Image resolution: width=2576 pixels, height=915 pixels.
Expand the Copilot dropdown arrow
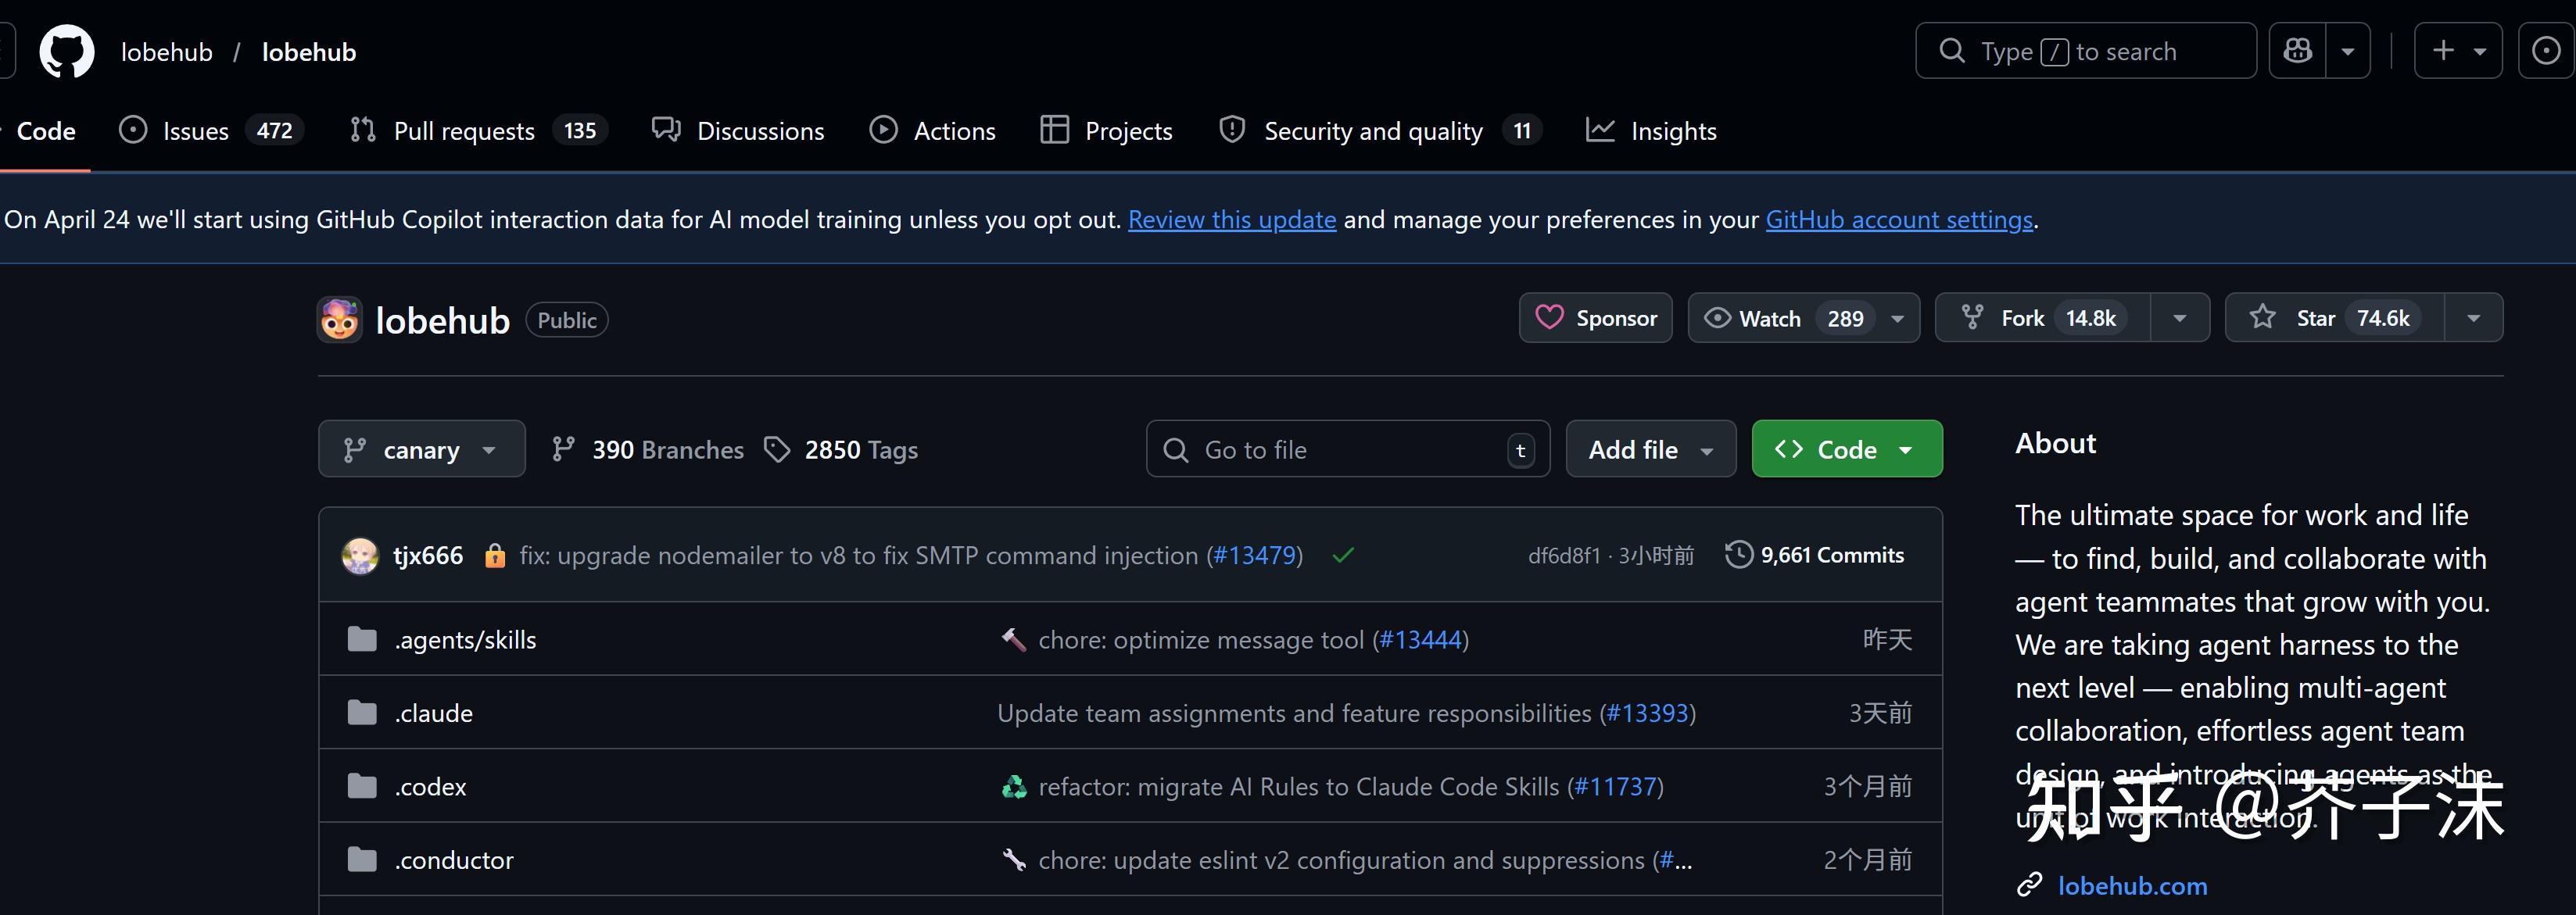coord(2348,50)
